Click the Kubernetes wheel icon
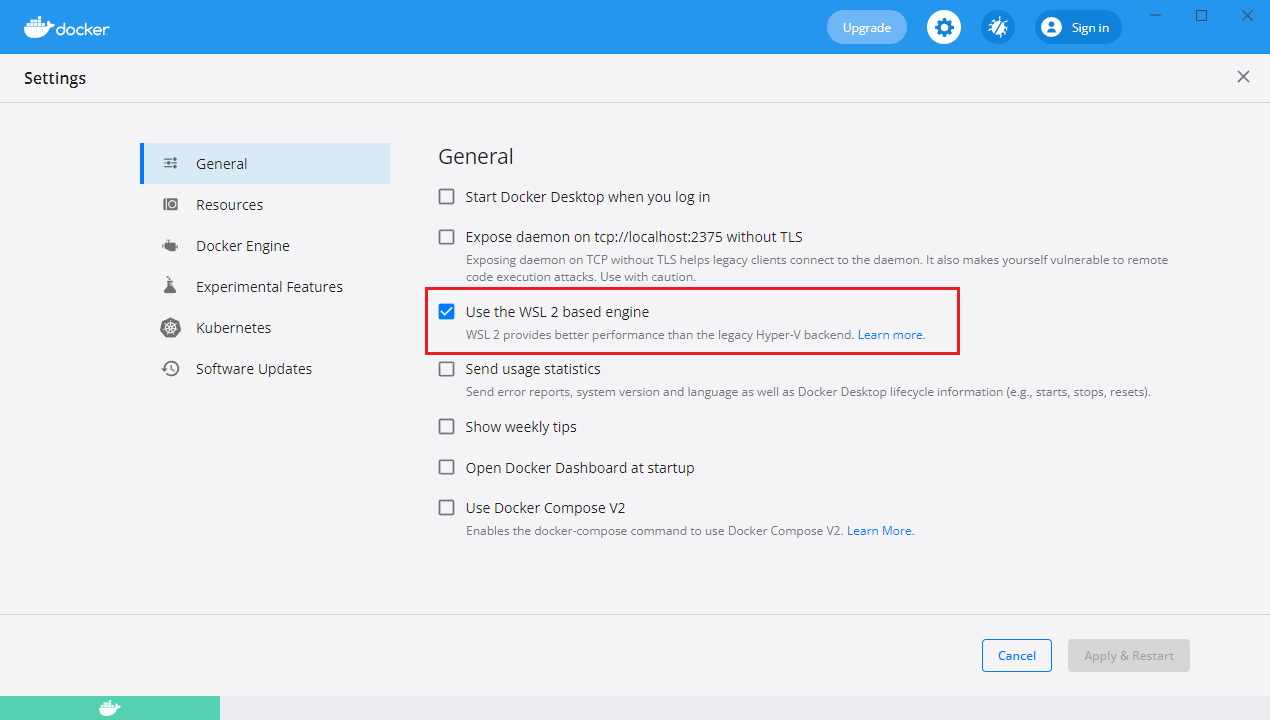The width and height of the screenshot is (1270, 720). click(171, 328)
